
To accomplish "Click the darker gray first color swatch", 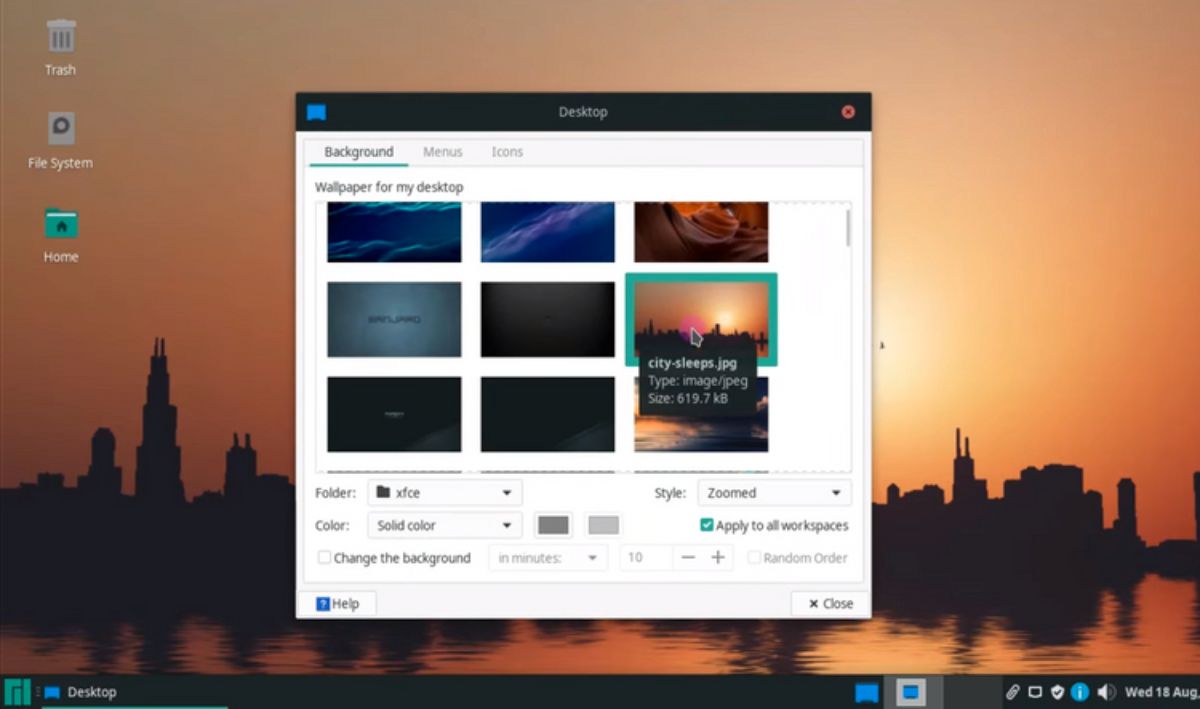I will [553, 525].
